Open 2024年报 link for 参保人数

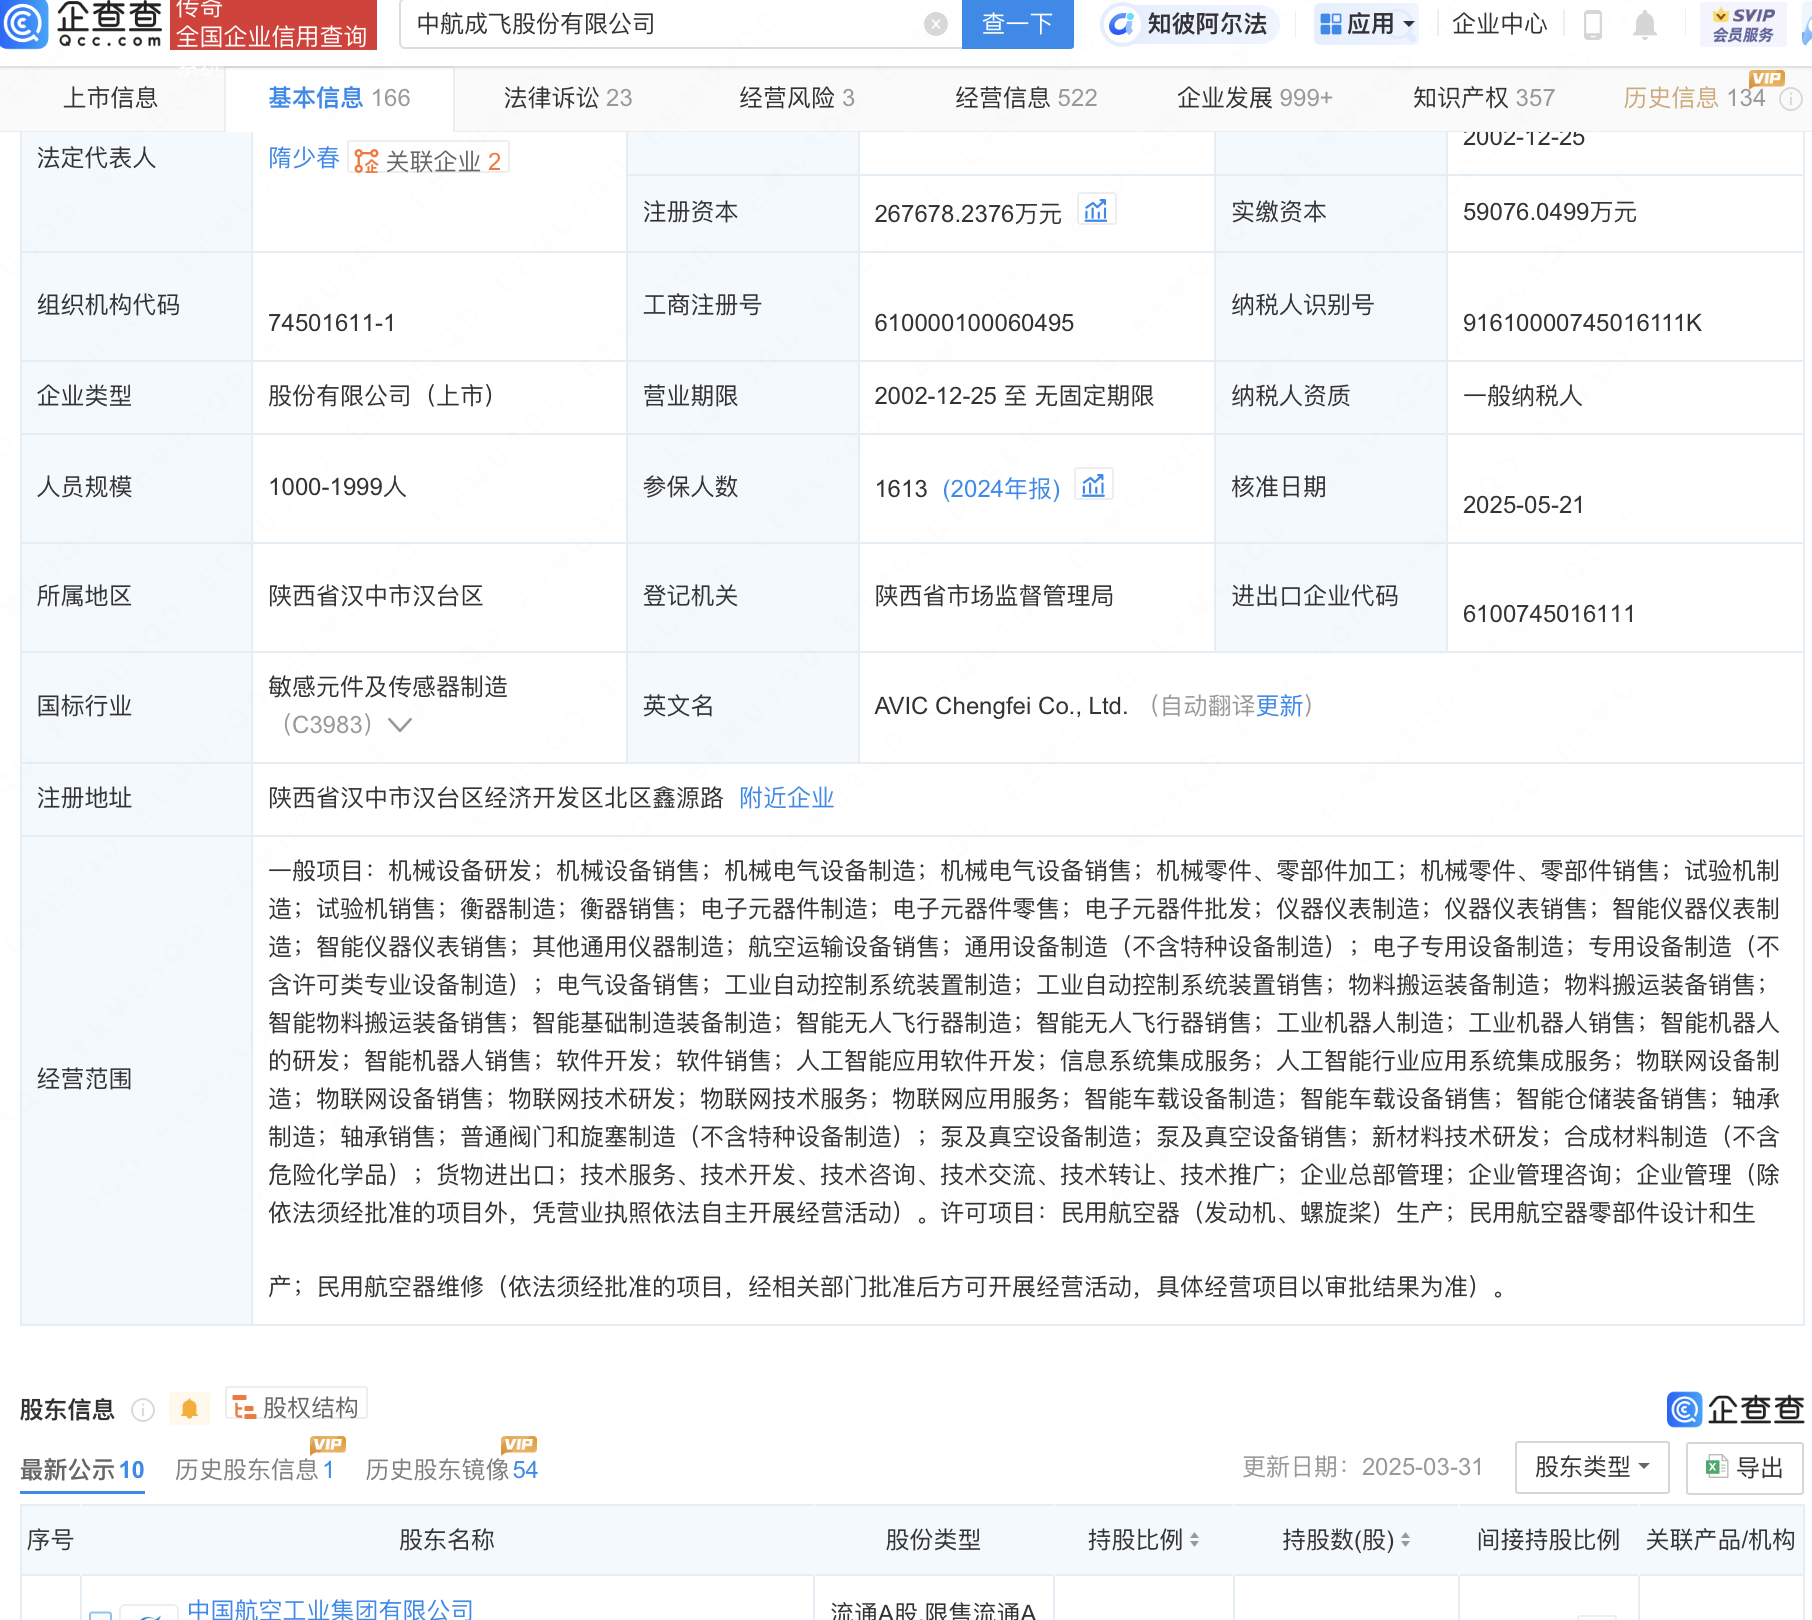pyautogui.click(x=1001, y=488)
